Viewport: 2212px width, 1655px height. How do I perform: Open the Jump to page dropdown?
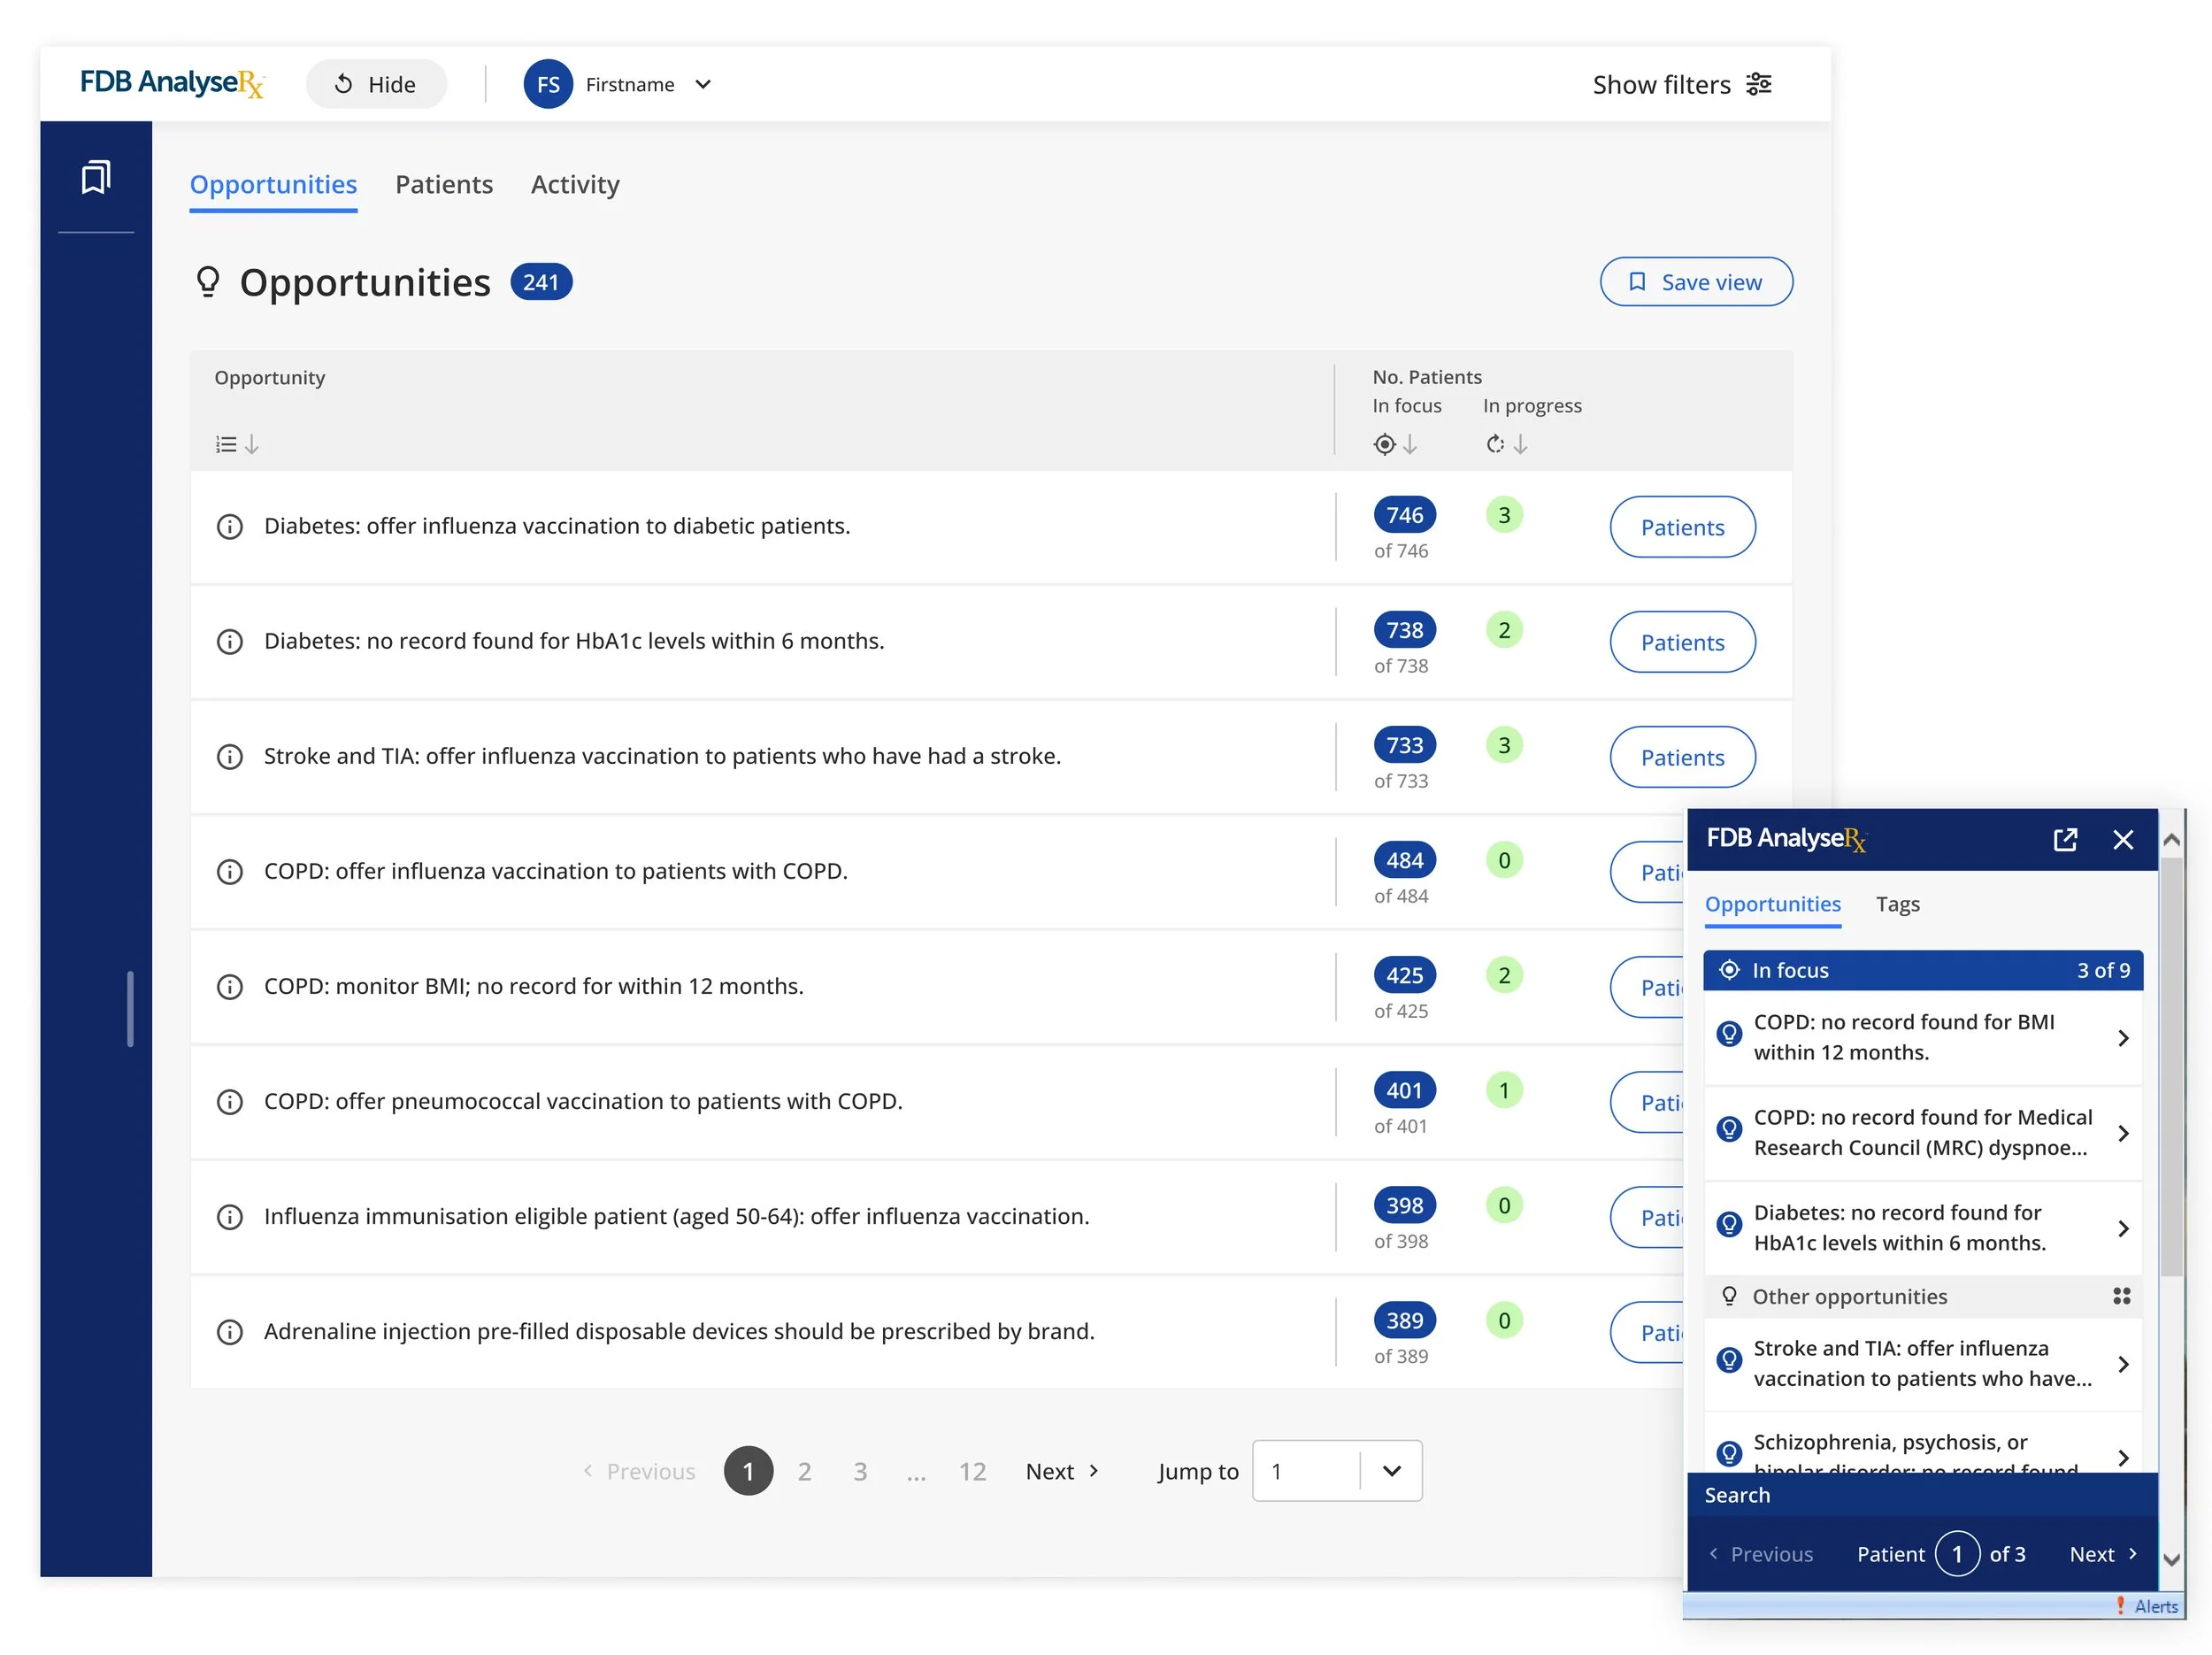pos(1390,1471)
